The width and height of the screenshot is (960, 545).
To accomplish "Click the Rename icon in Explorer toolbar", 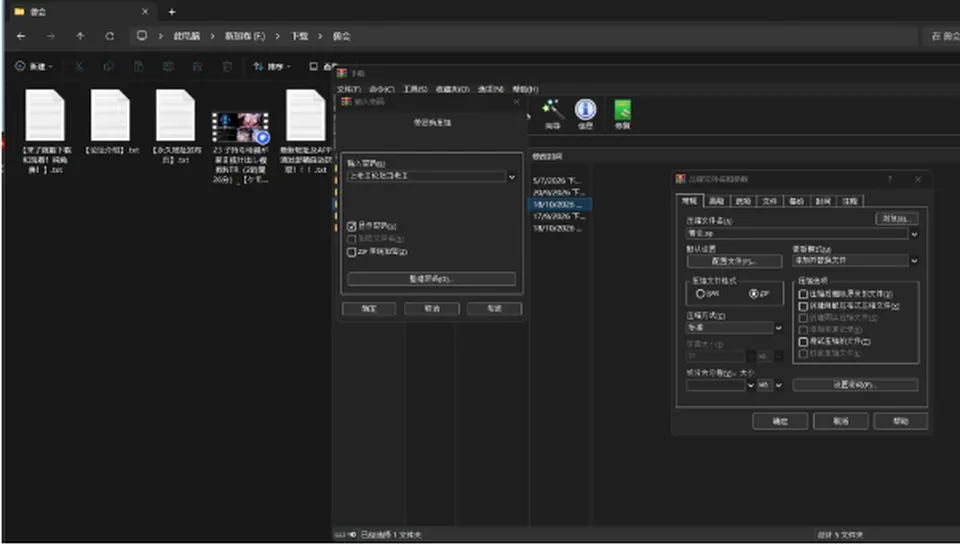I will click(x=168, y=66).
